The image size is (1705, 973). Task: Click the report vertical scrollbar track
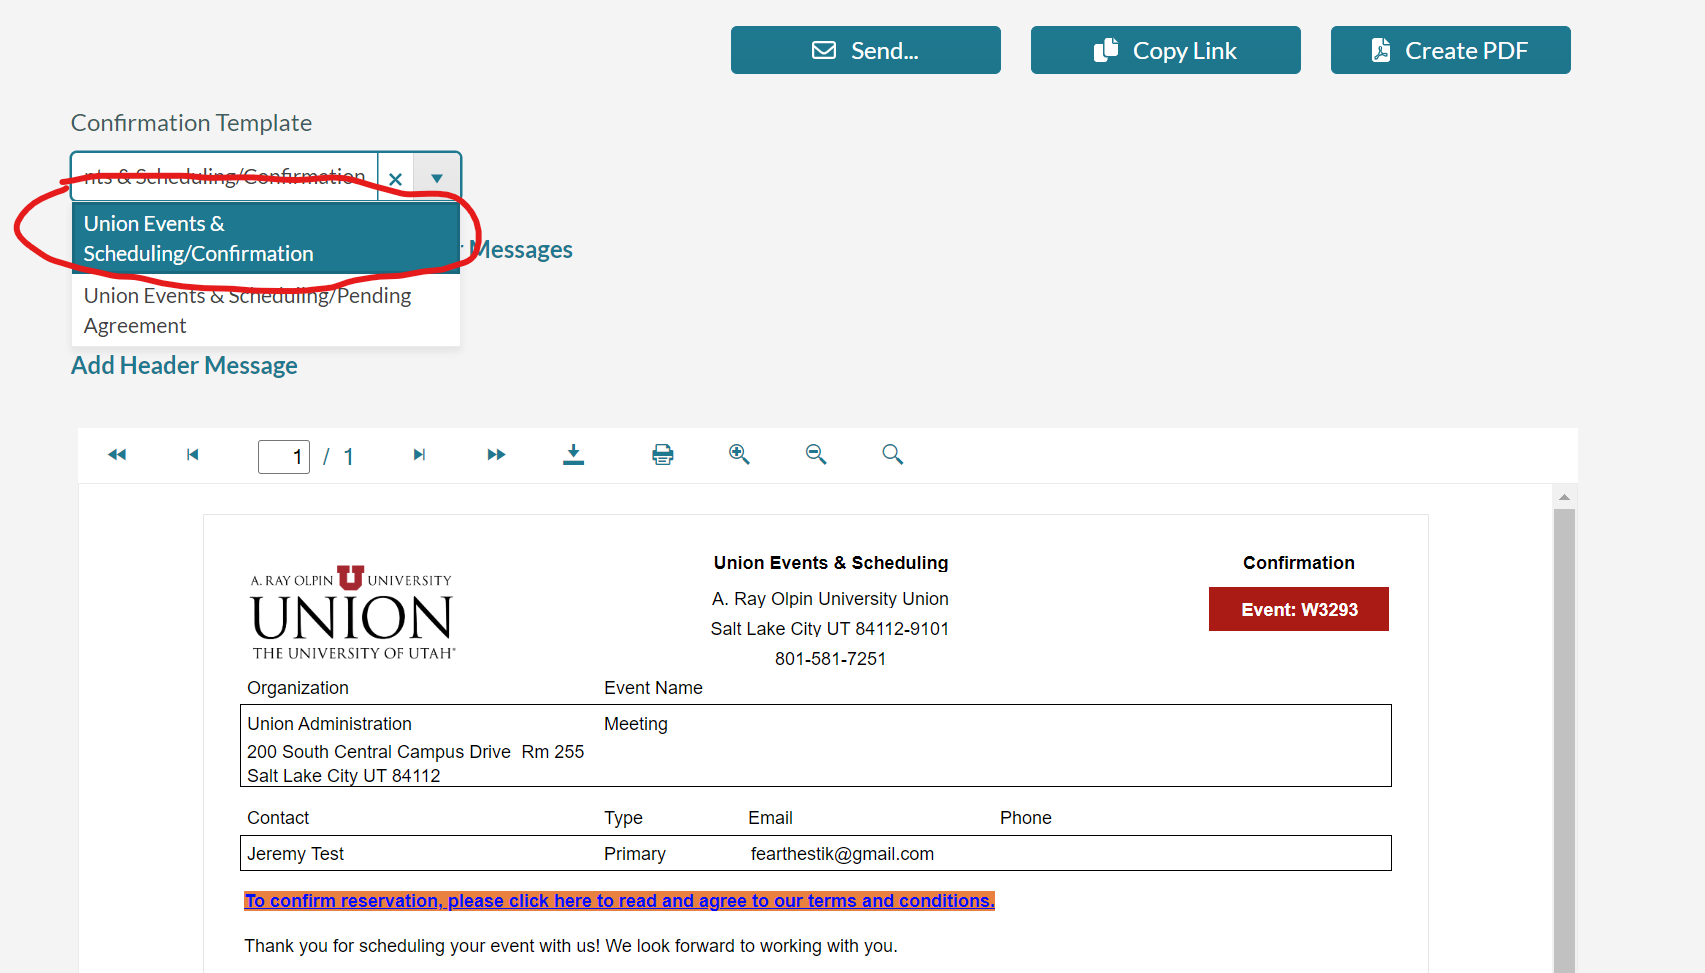(1564, 740)
